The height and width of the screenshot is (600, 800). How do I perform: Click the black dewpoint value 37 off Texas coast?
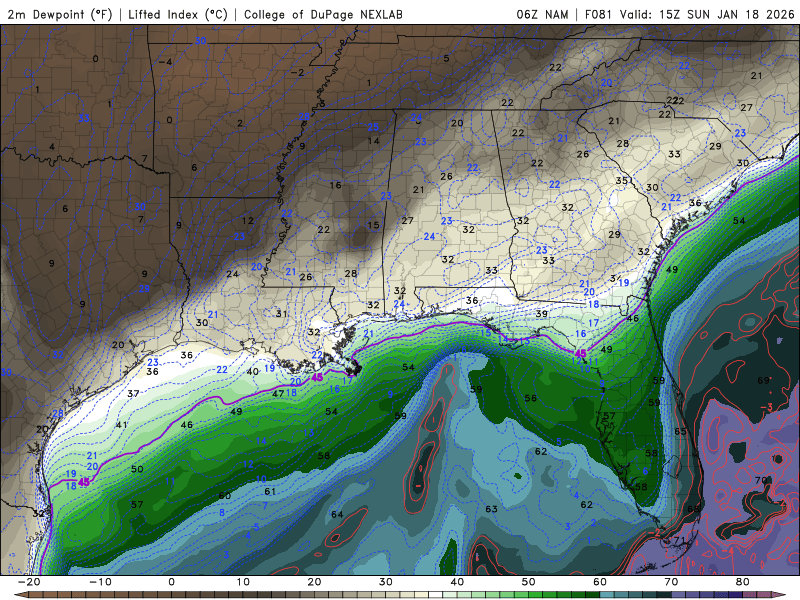point(133,393)
